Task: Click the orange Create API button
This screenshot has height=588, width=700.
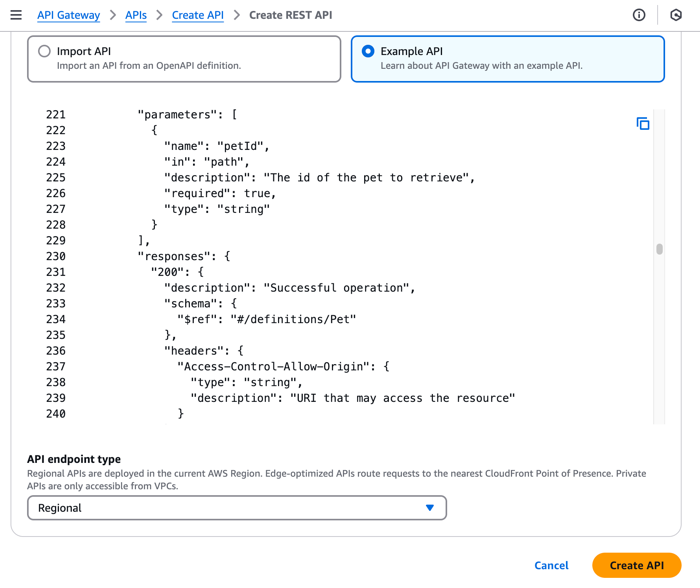Action: (x=637, y=565)
